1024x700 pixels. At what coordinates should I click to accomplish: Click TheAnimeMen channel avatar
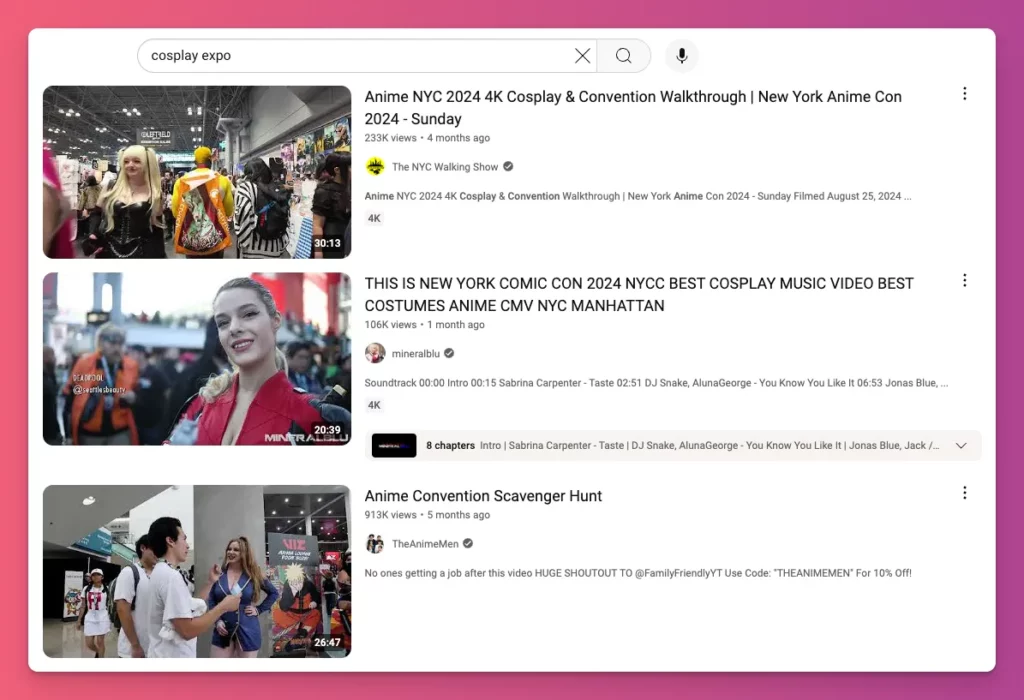coord(375,543)
